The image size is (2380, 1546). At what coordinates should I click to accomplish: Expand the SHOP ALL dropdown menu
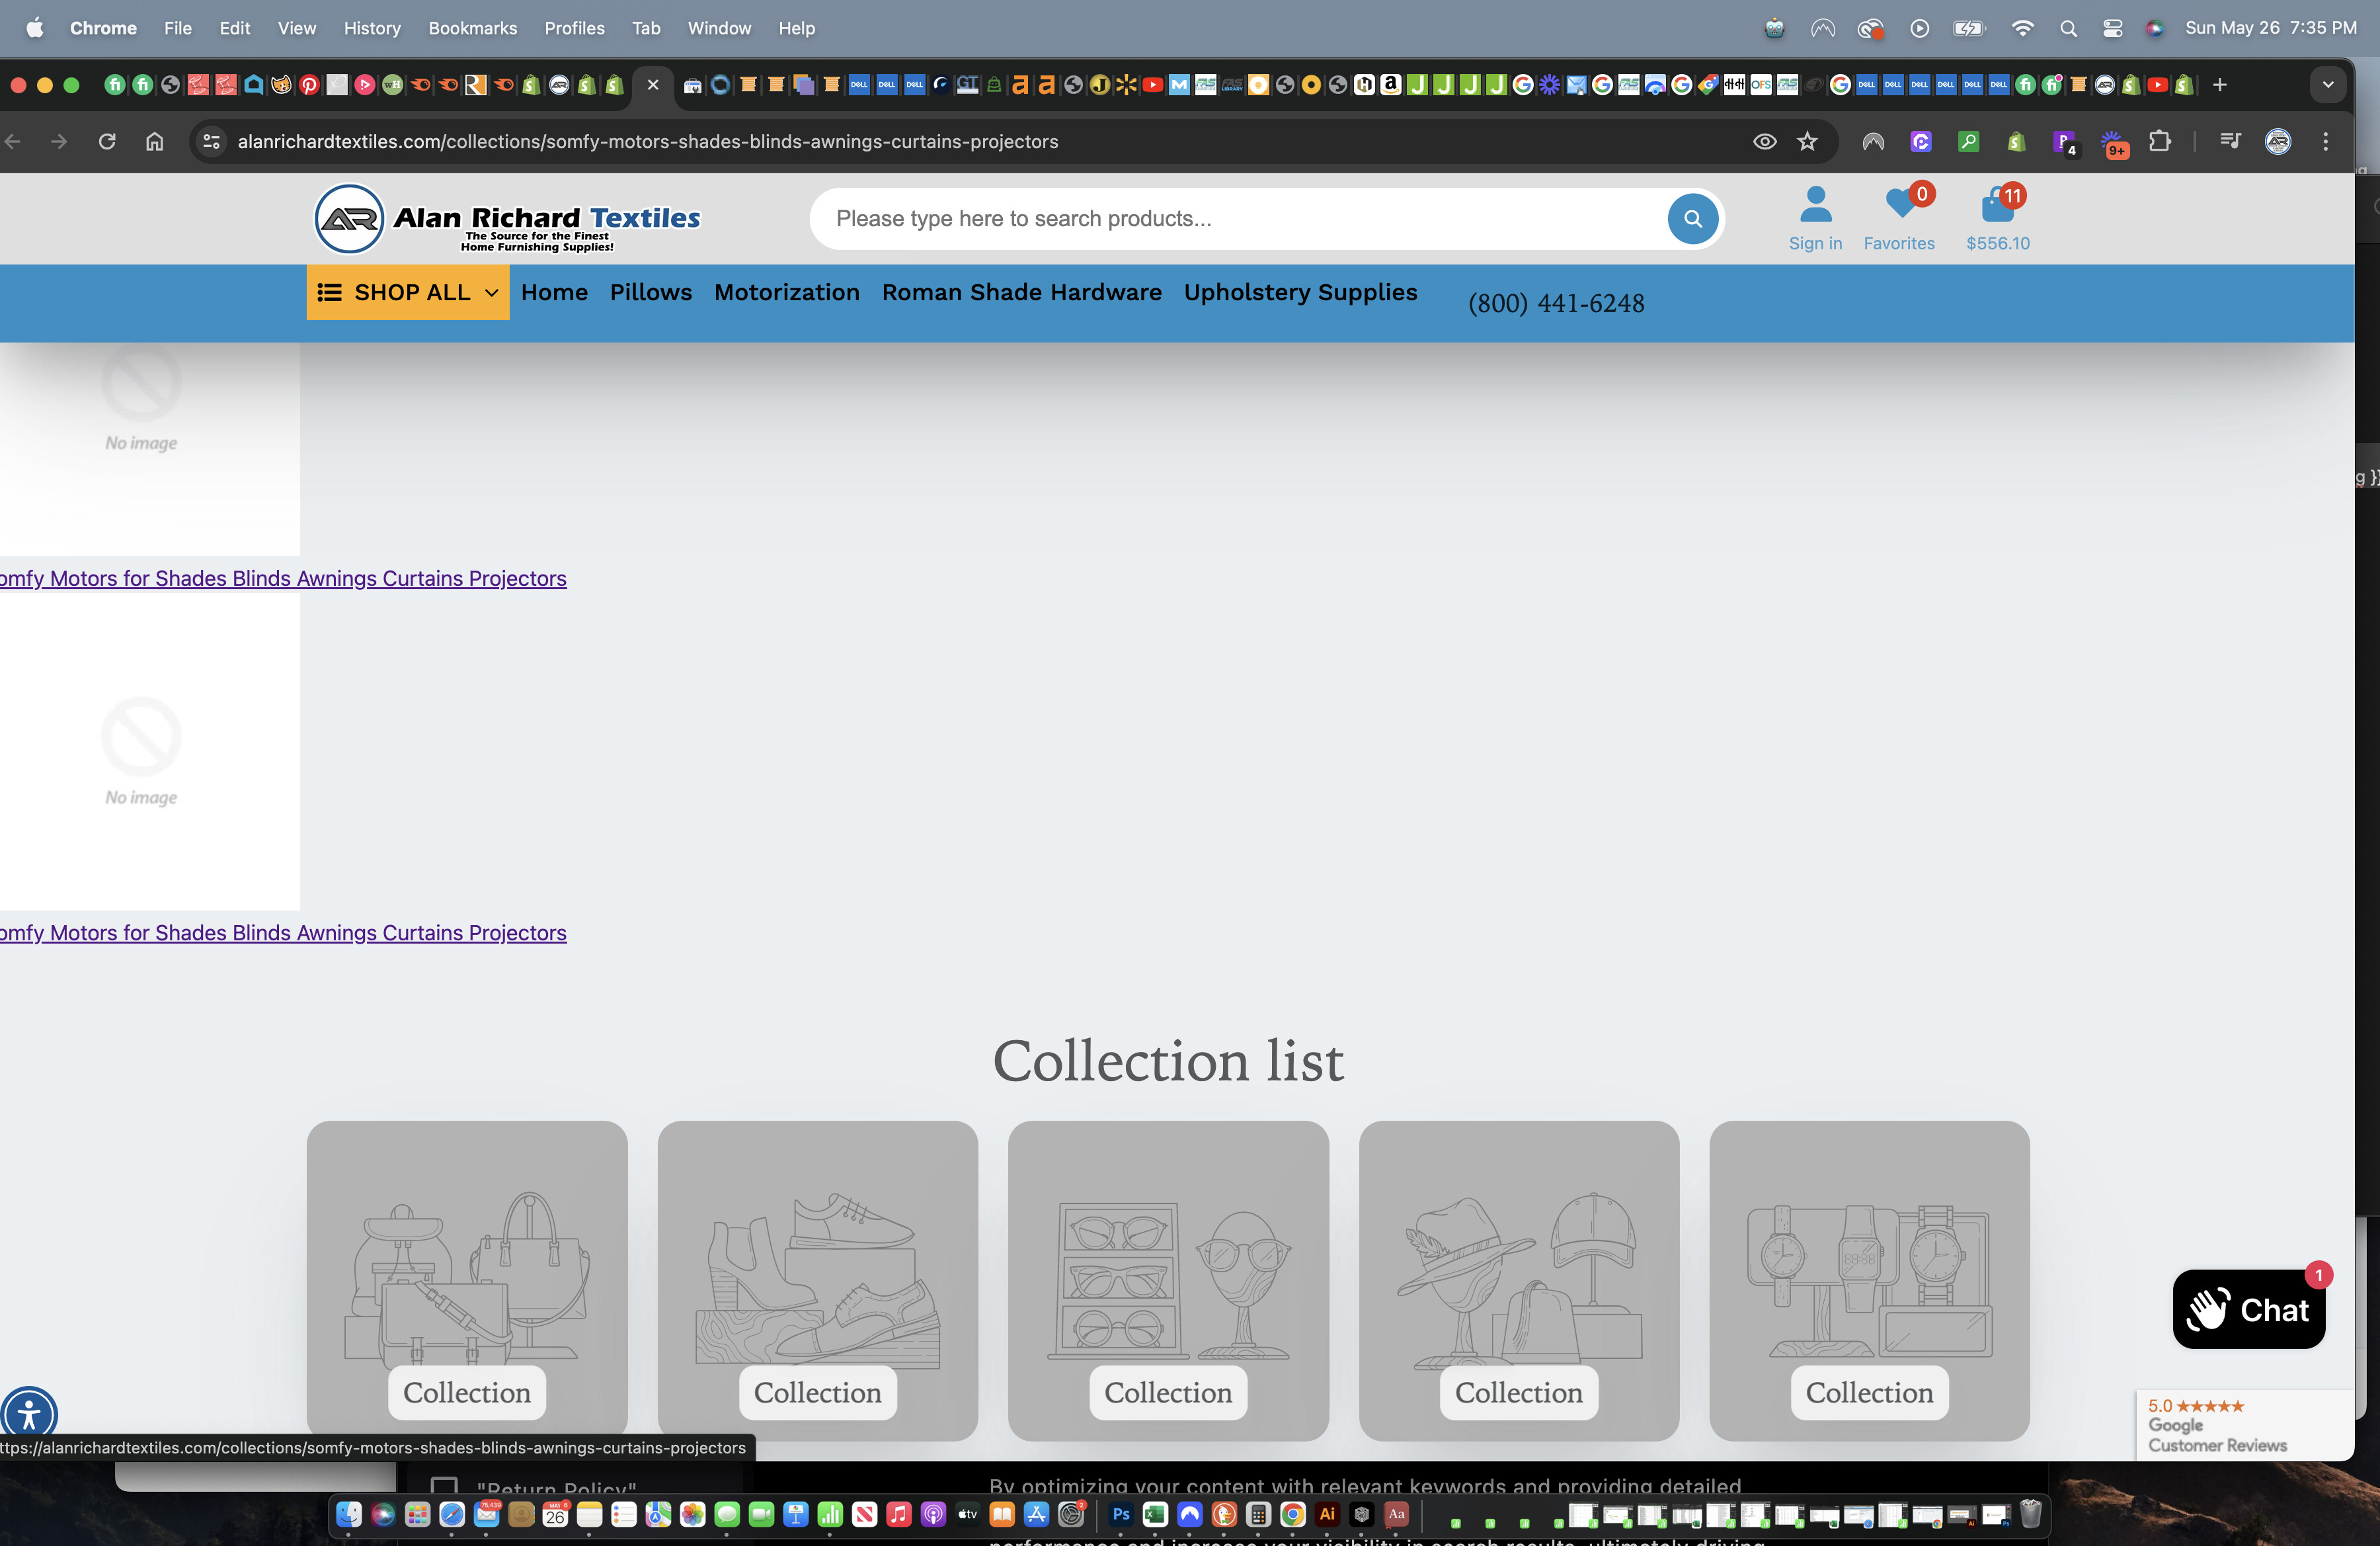[x=407, y=292]
